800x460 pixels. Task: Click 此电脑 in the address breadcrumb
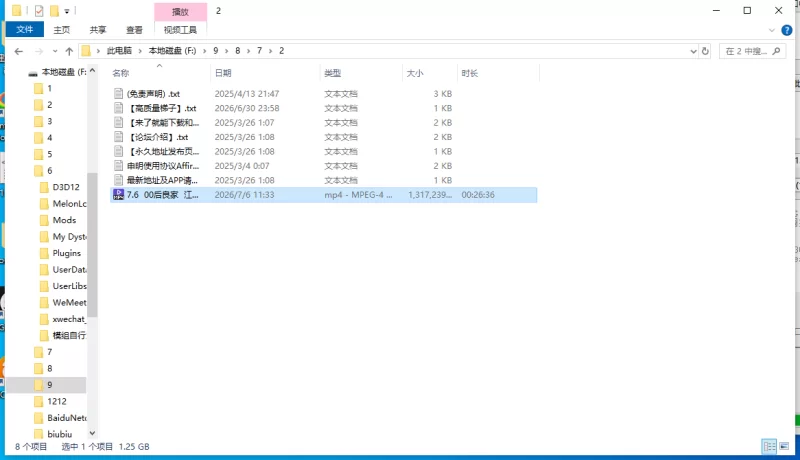(119, 51)
